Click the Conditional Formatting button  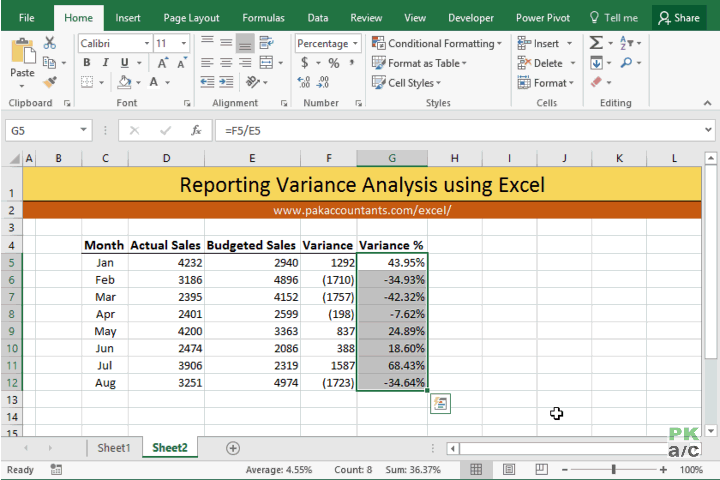(437, 43)
